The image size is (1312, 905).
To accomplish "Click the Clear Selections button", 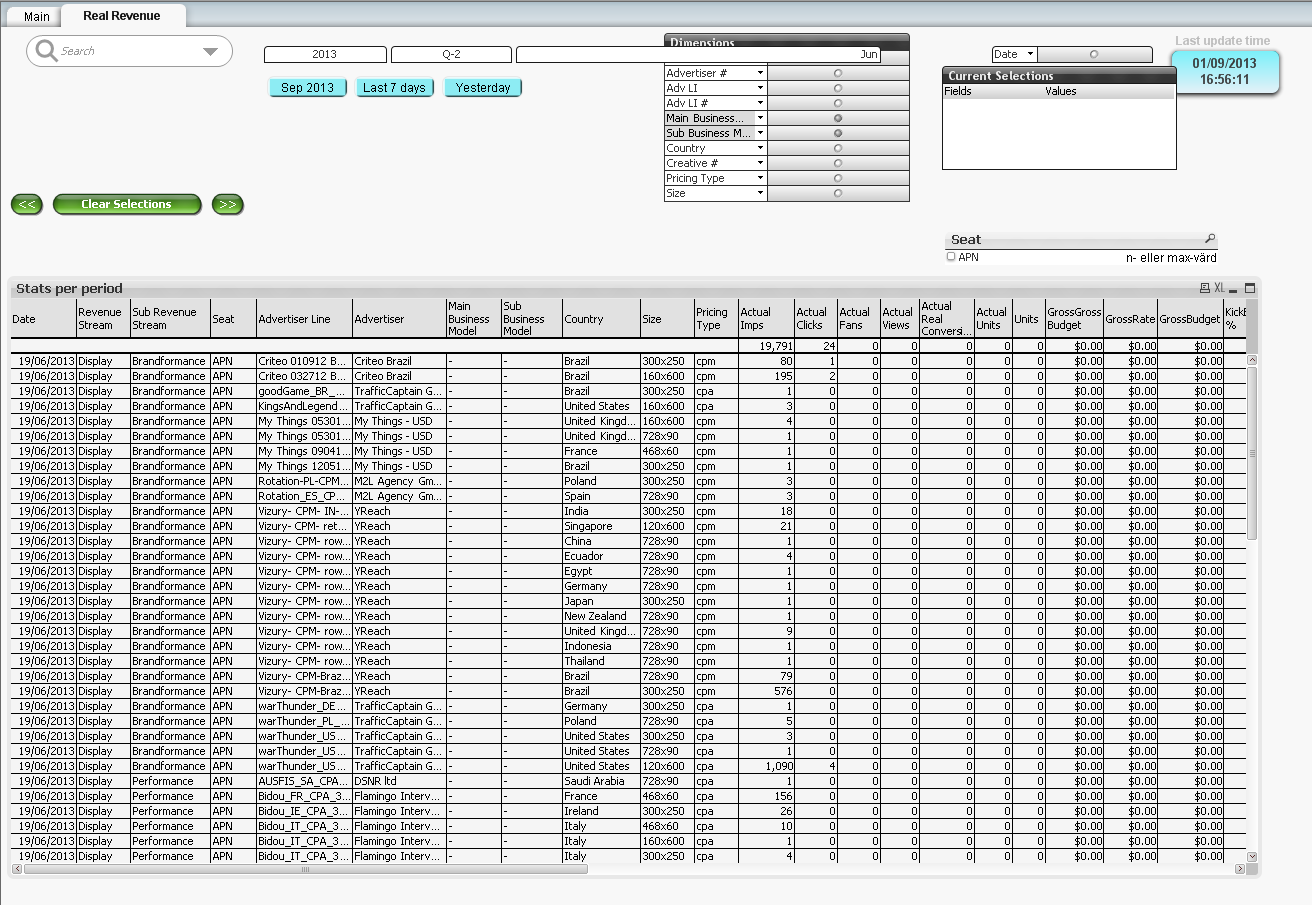I will coord(127,204).
